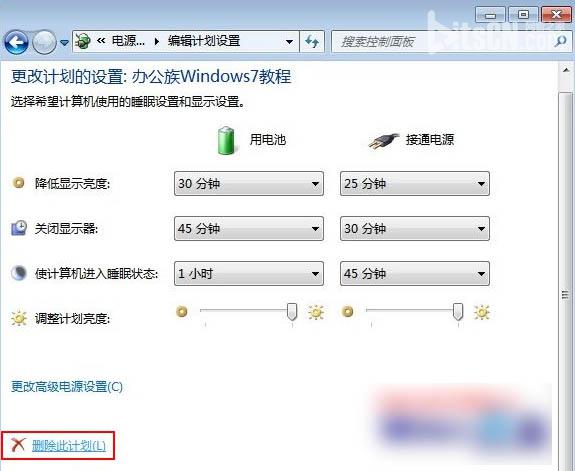575x471 pixels.
Task: Click the power plug icon
Action: 384,140
